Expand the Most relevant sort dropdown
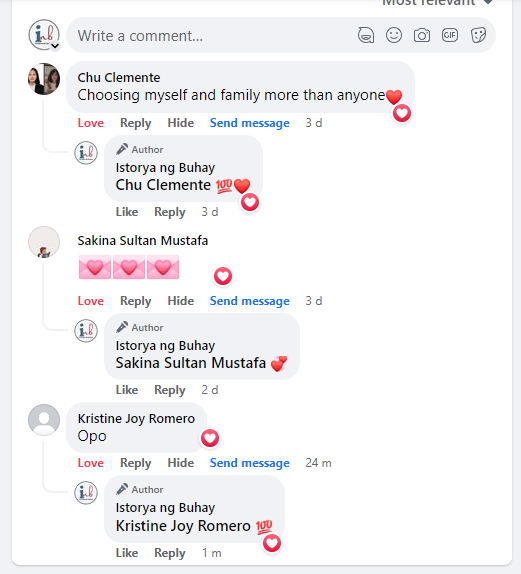This screenshot has height=574, width=521. point(437,3)
